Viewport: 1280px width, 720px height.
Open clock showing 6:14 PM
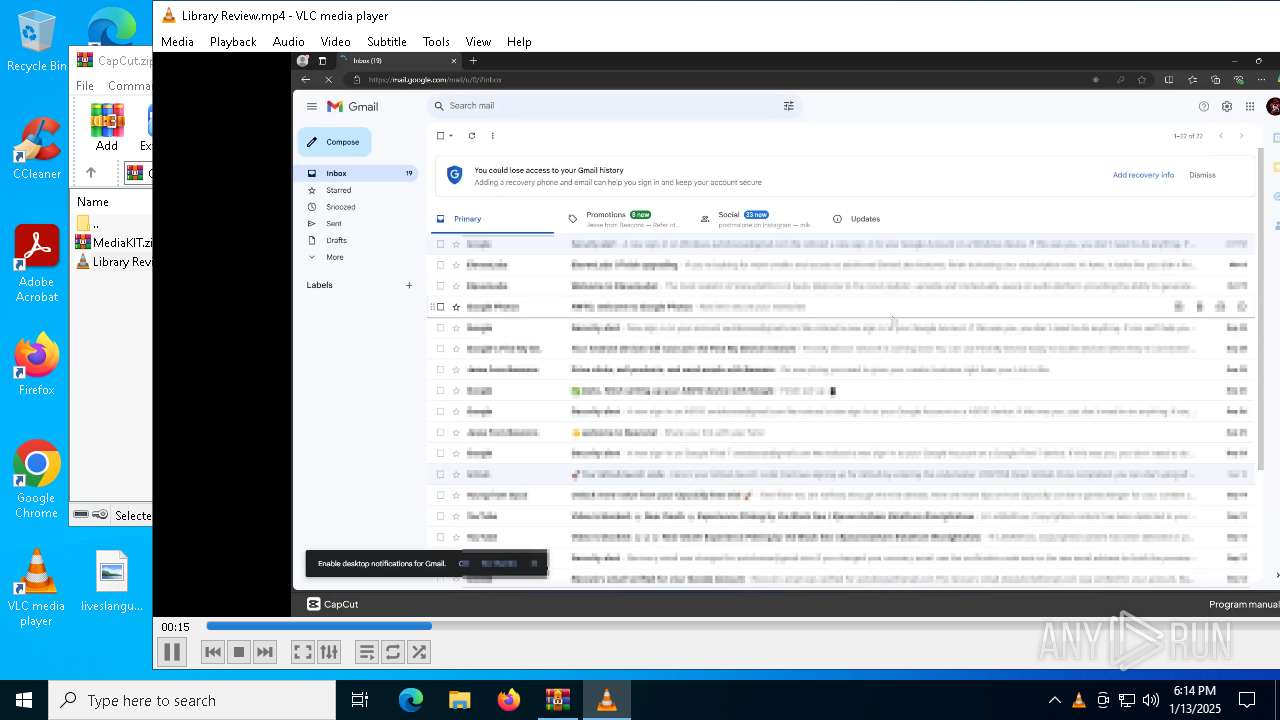pyautogui.click(x=1195, y=700)
